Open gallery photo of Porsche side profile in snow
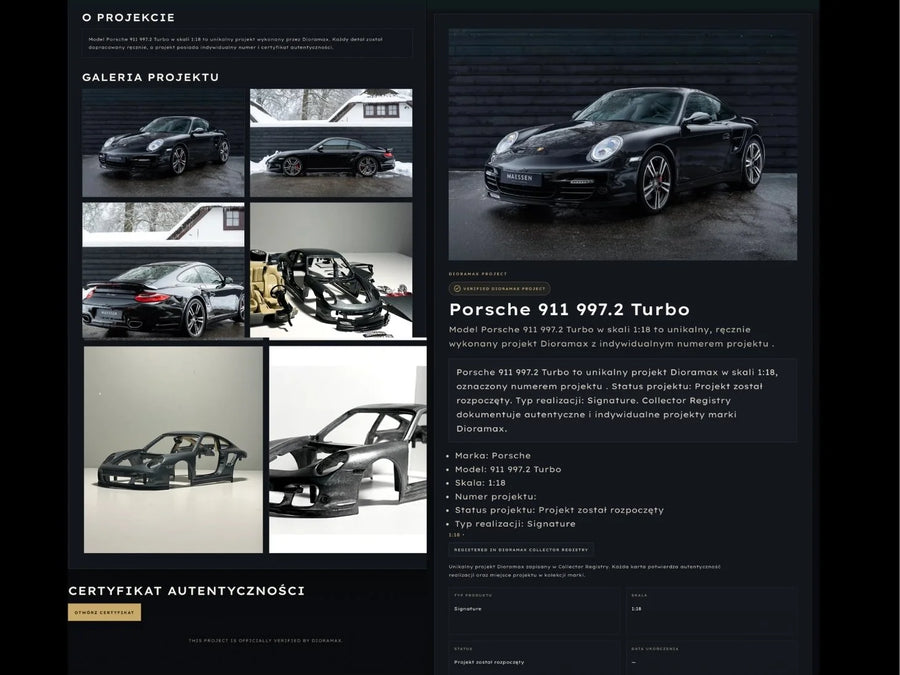The height and width of the screenshot is (675, 900). click(331, 143)
